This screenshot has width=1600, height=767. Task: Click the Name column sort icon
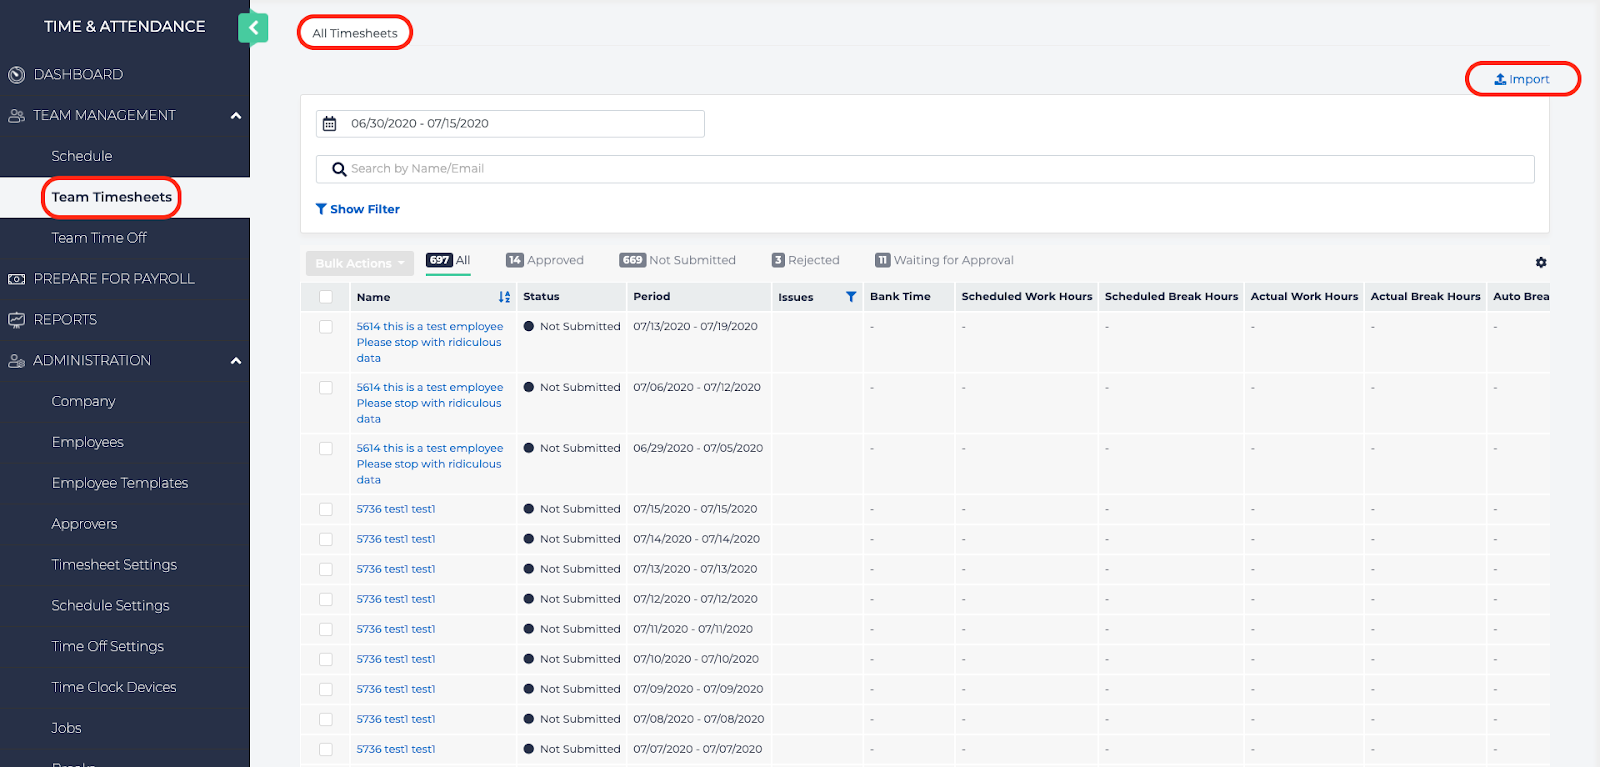coord(504,297)
